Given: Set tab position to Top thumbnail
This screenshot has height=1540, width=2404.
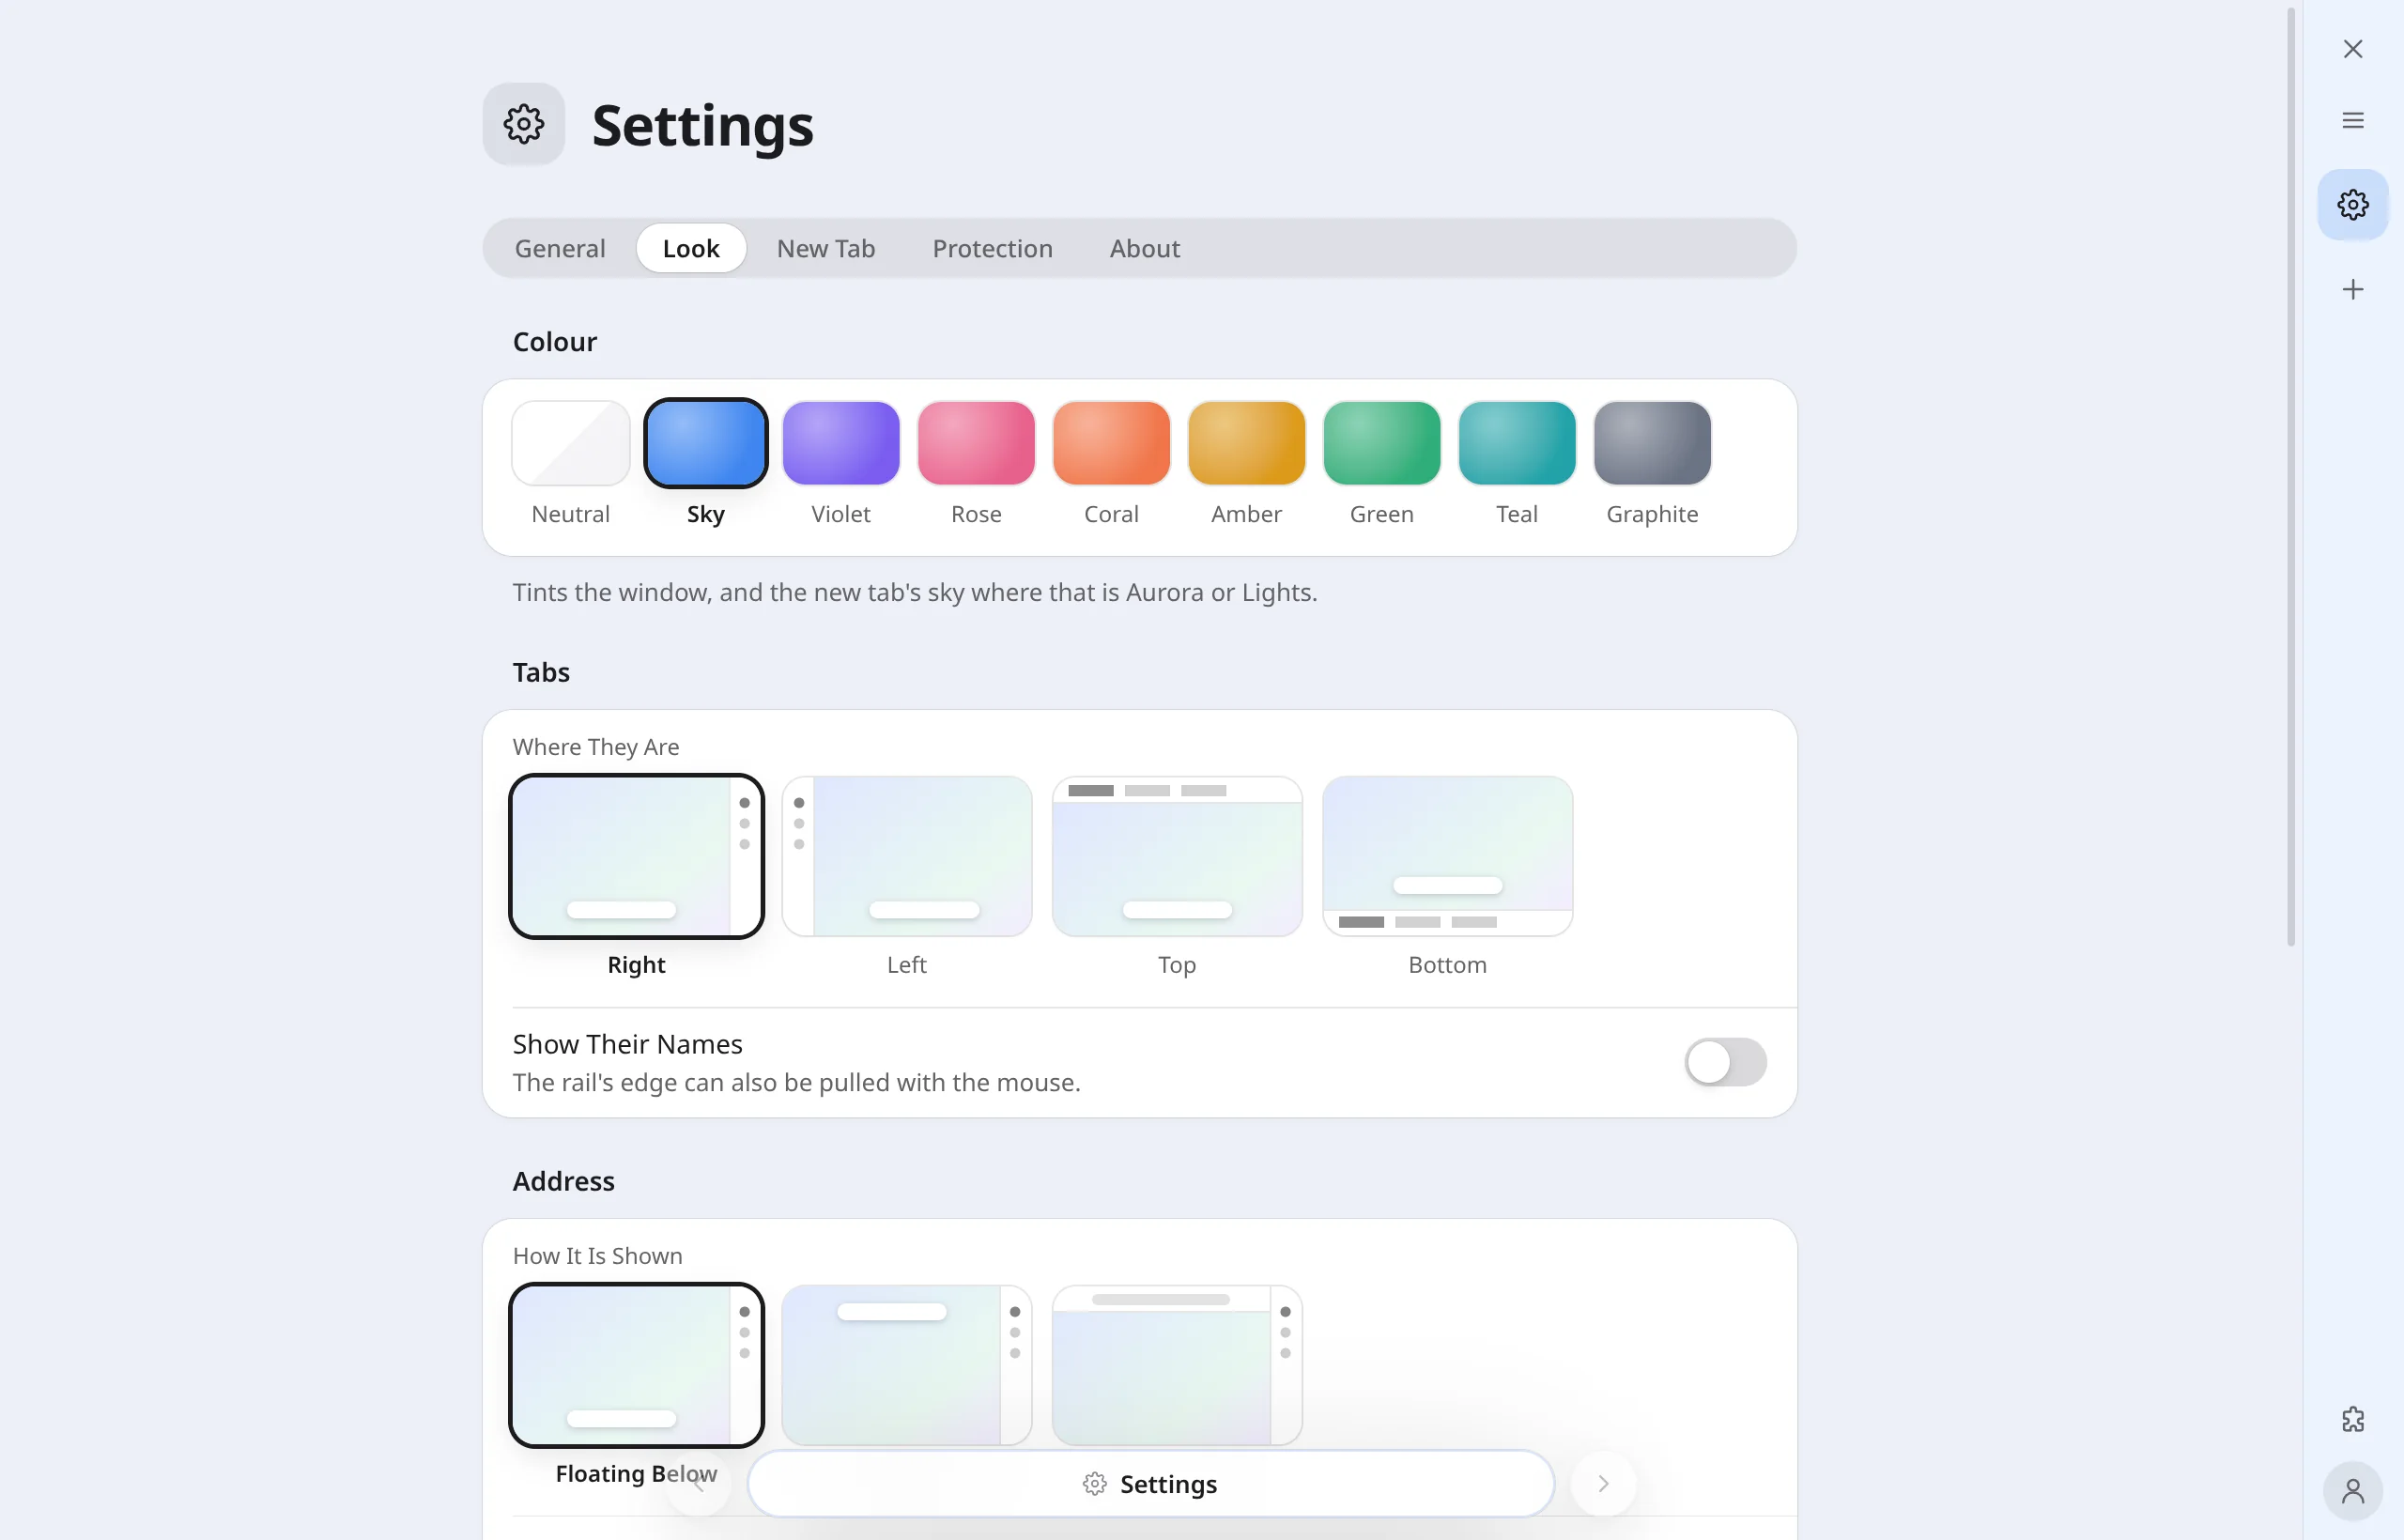Looking at the screenshot, I should [x=1177, y=856].
